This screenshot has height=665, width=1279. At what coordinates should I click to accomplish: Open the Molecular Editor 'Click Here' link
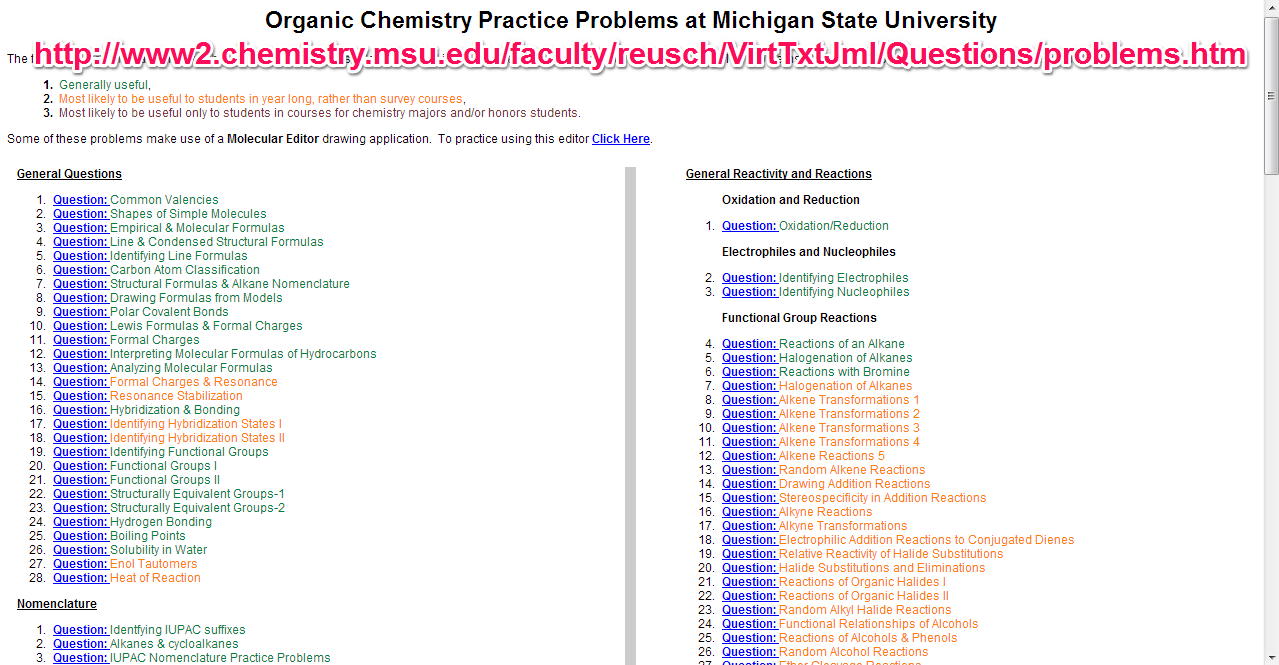(x=620, y=139)
